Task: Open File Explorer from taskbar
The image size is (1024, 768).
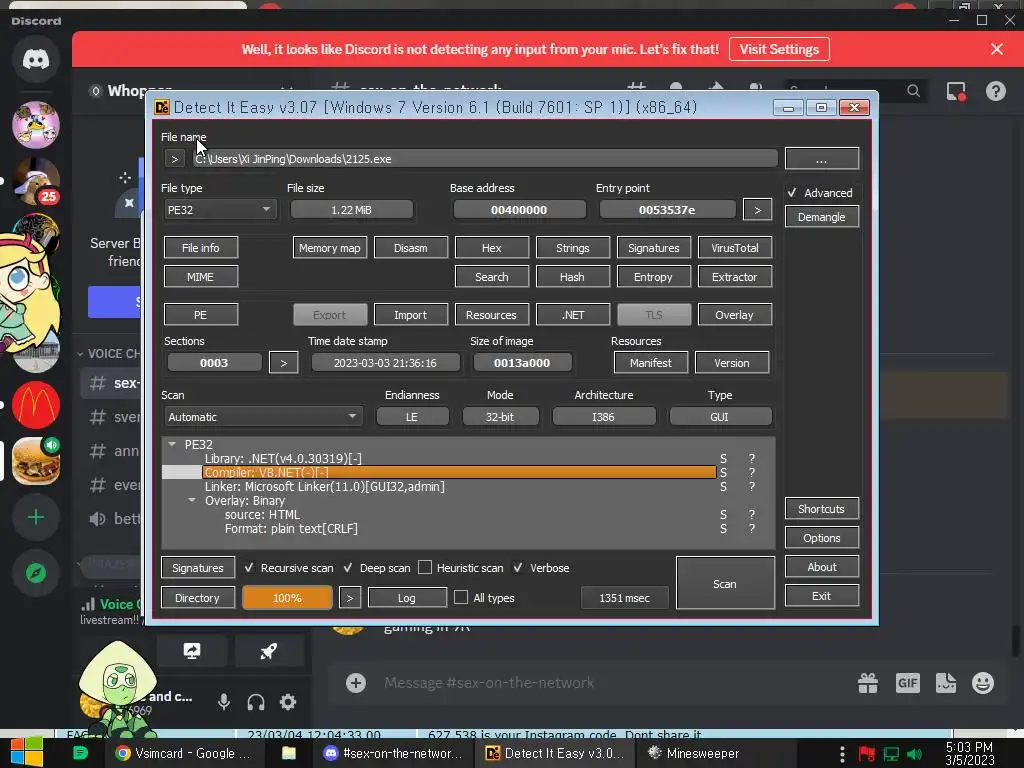Action: click(289, 753)
